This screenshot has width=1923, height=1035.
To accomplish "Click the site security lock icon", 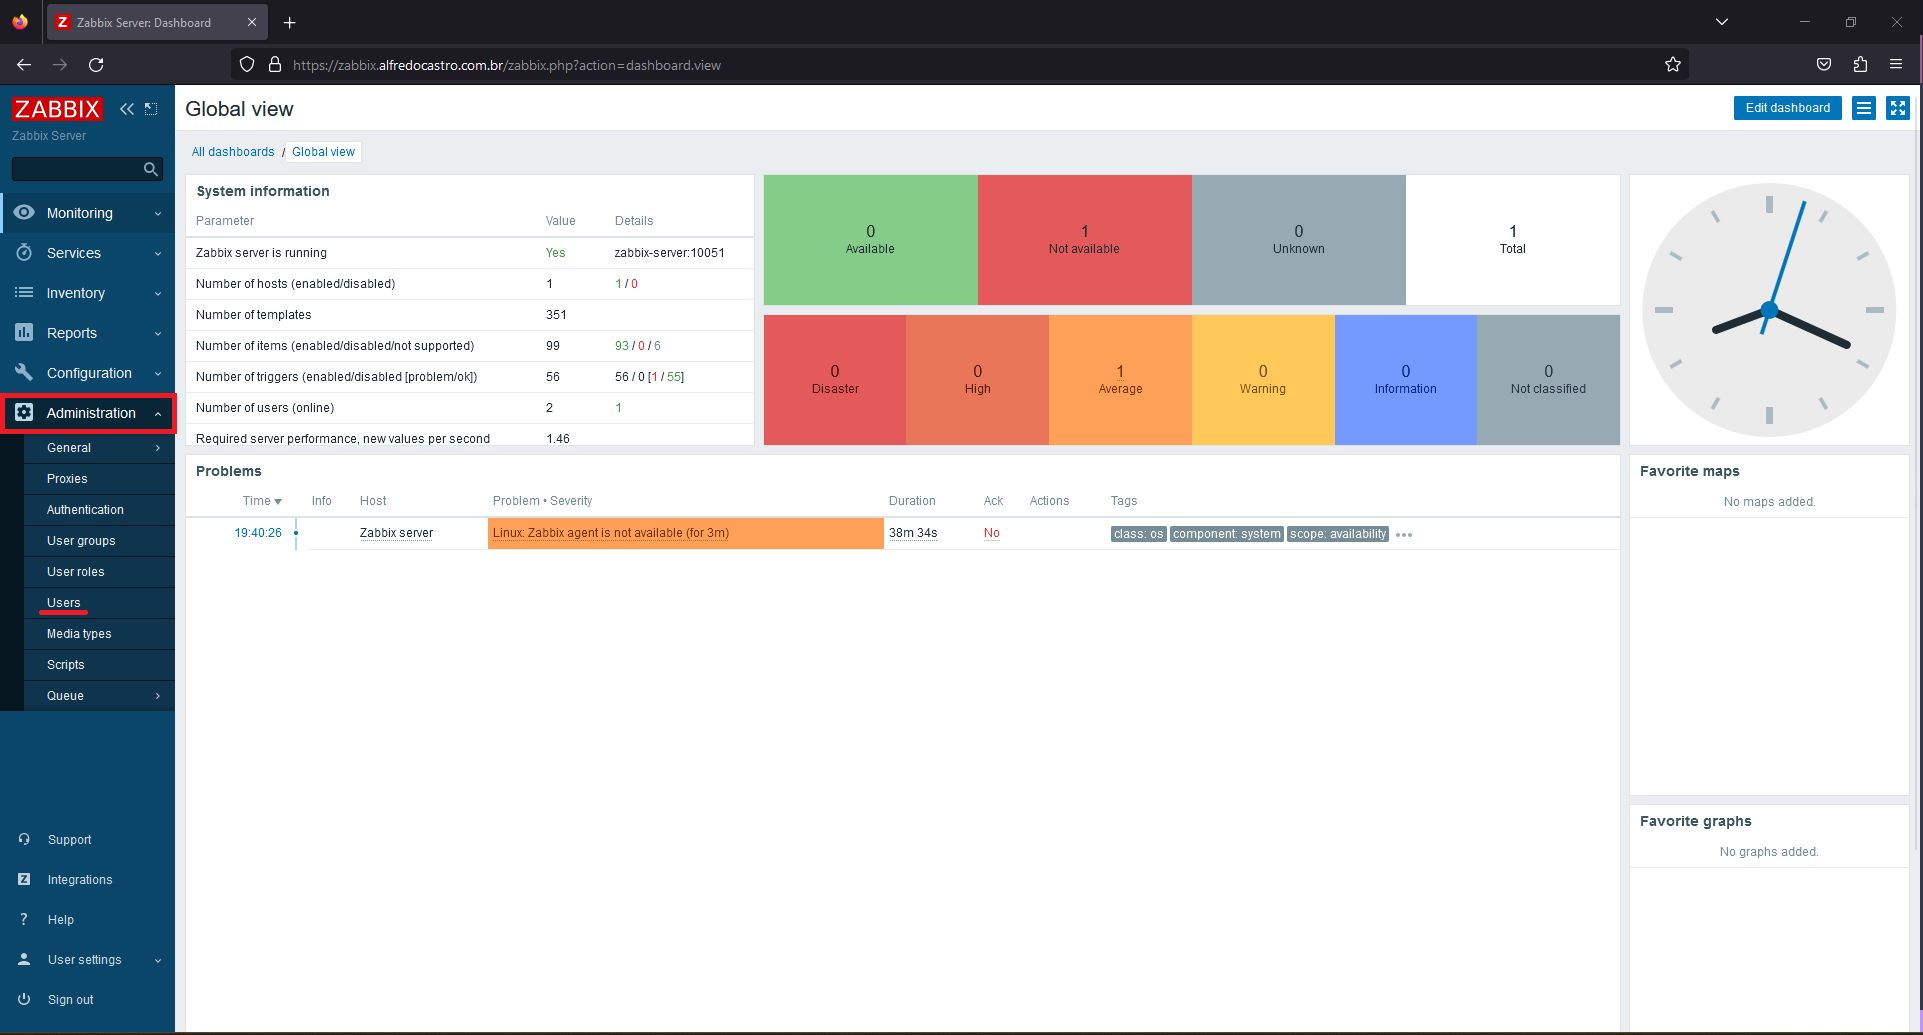I will click(275, 65).
